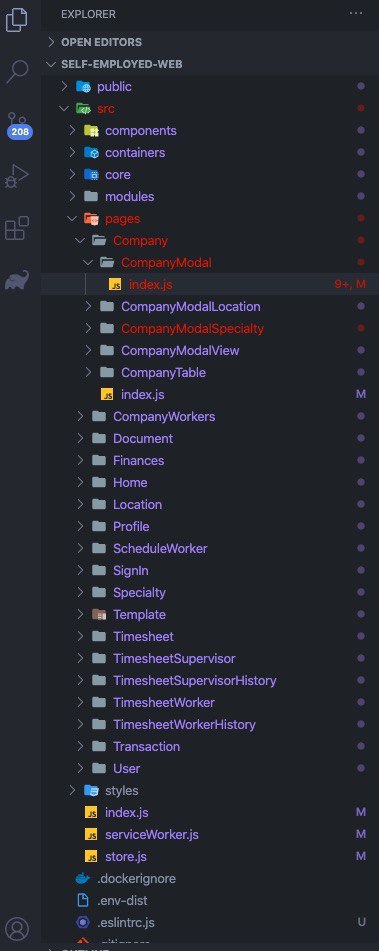Click the containers folder cube icon
This screenshot has height=951, width=379.
point(91,153)
